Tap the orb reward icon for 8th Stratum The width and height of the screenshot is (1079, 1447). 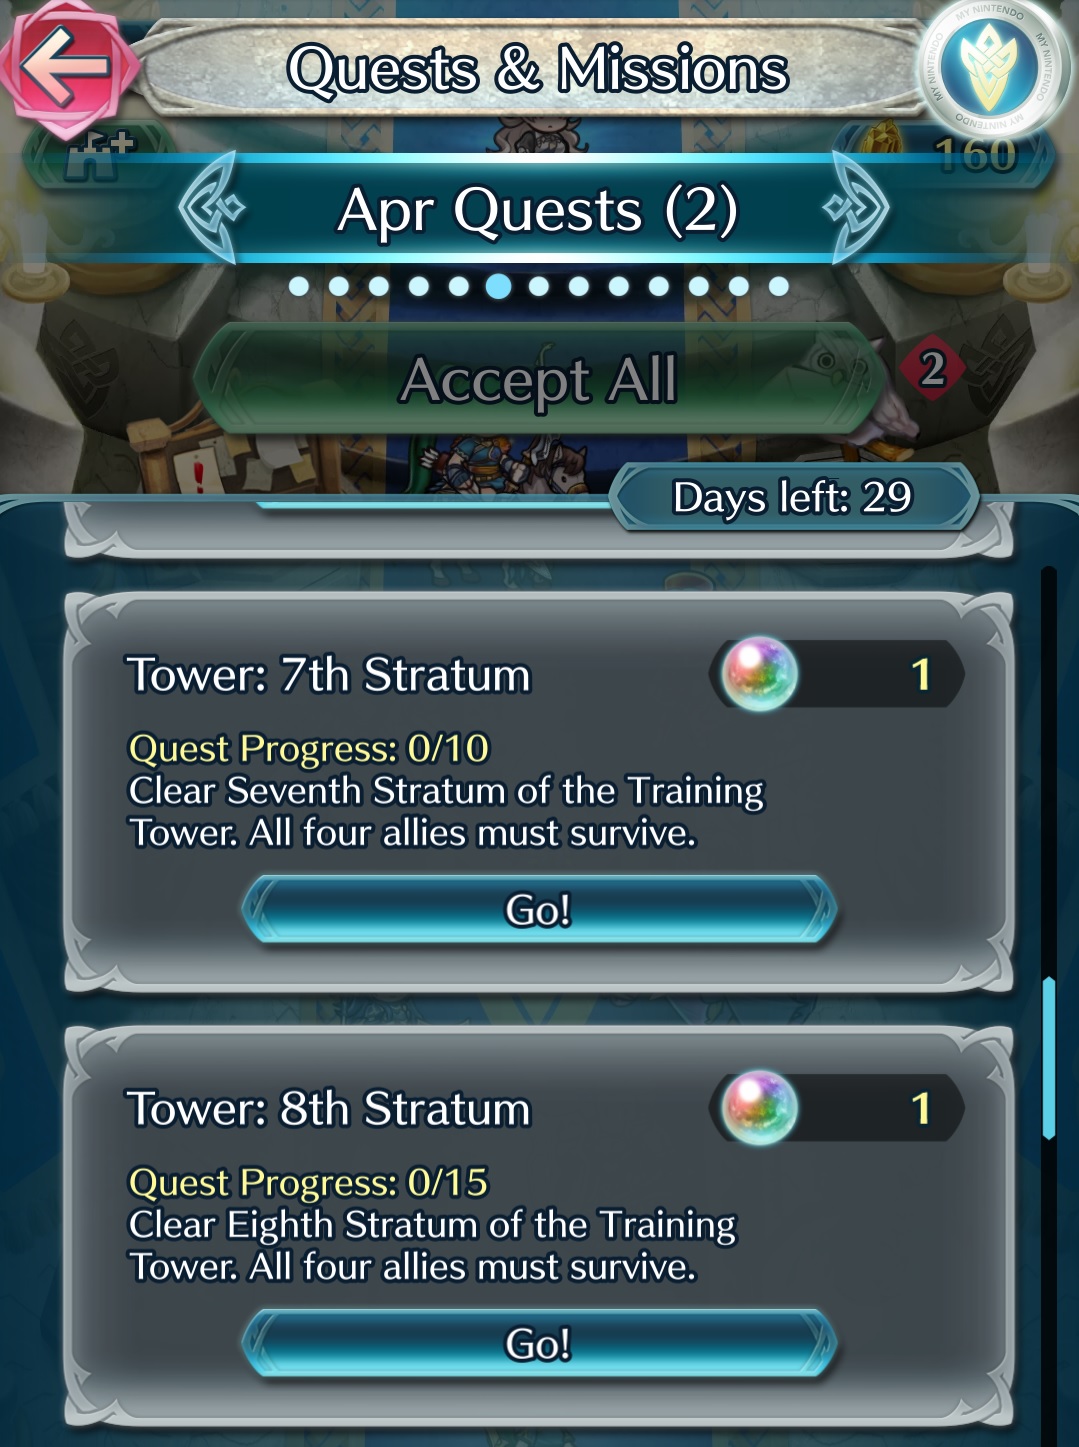(x=760, y=1107)
